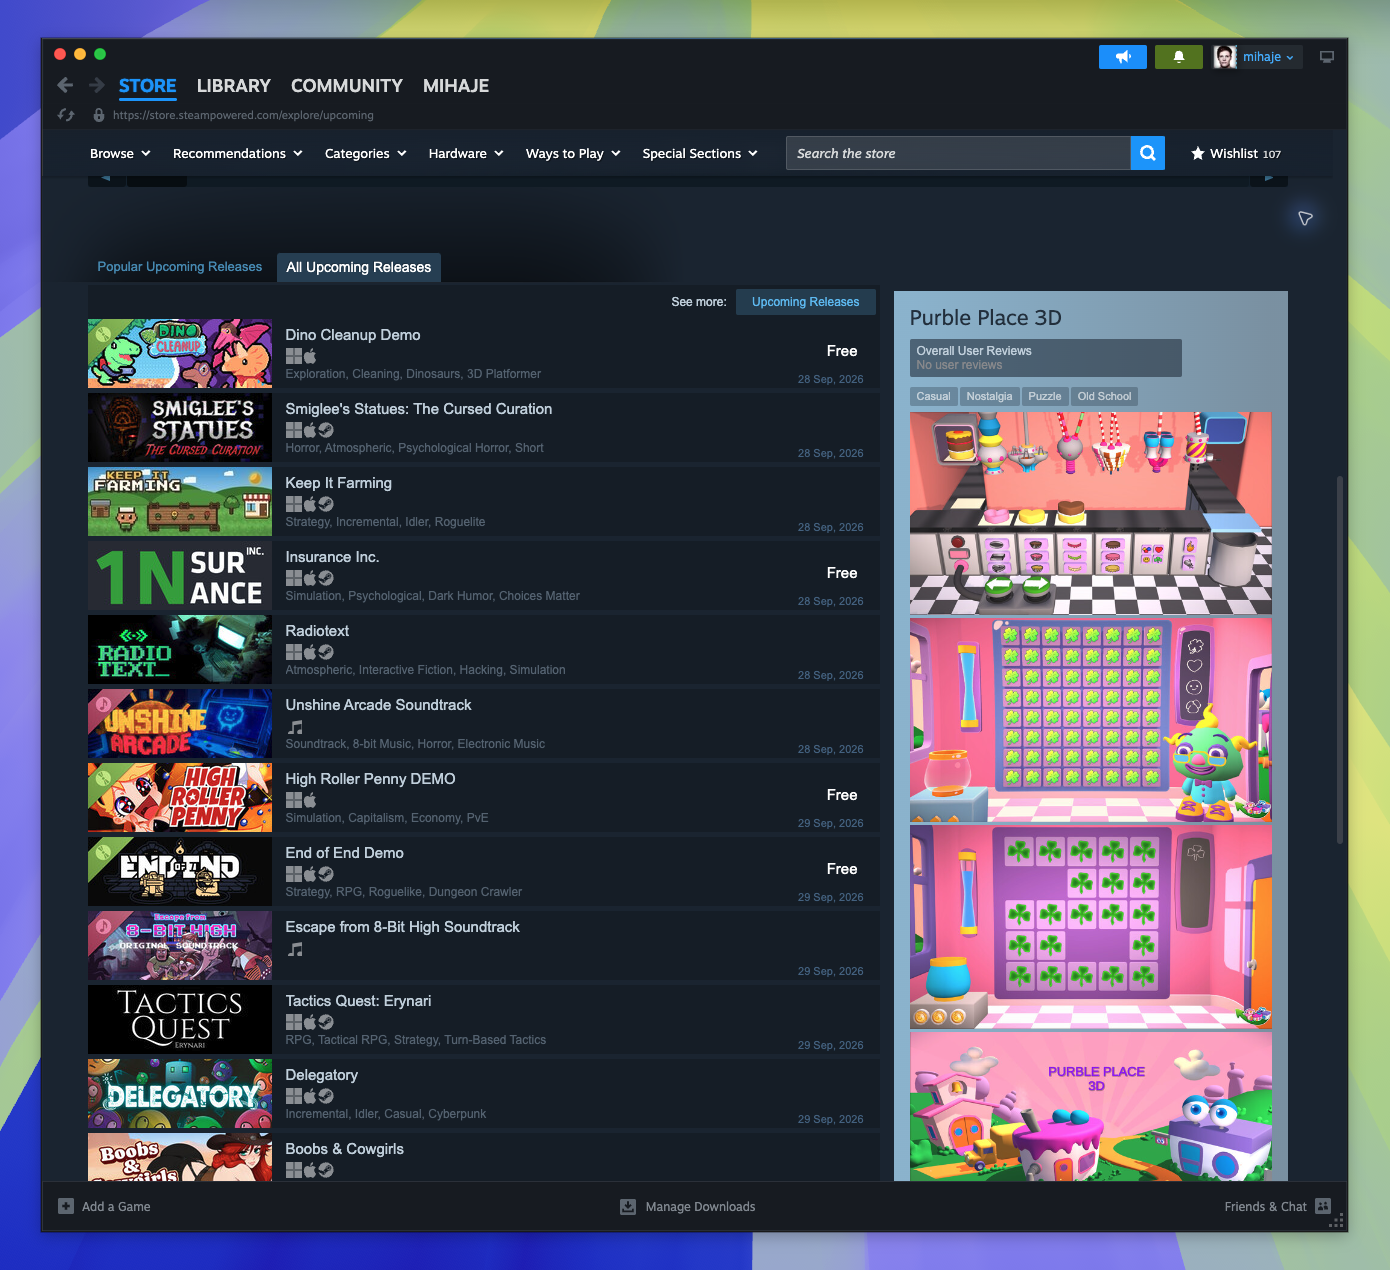Click the page vertical scrollbar
This screenshot has width=1390, height=1270.
coord(1339,660)
